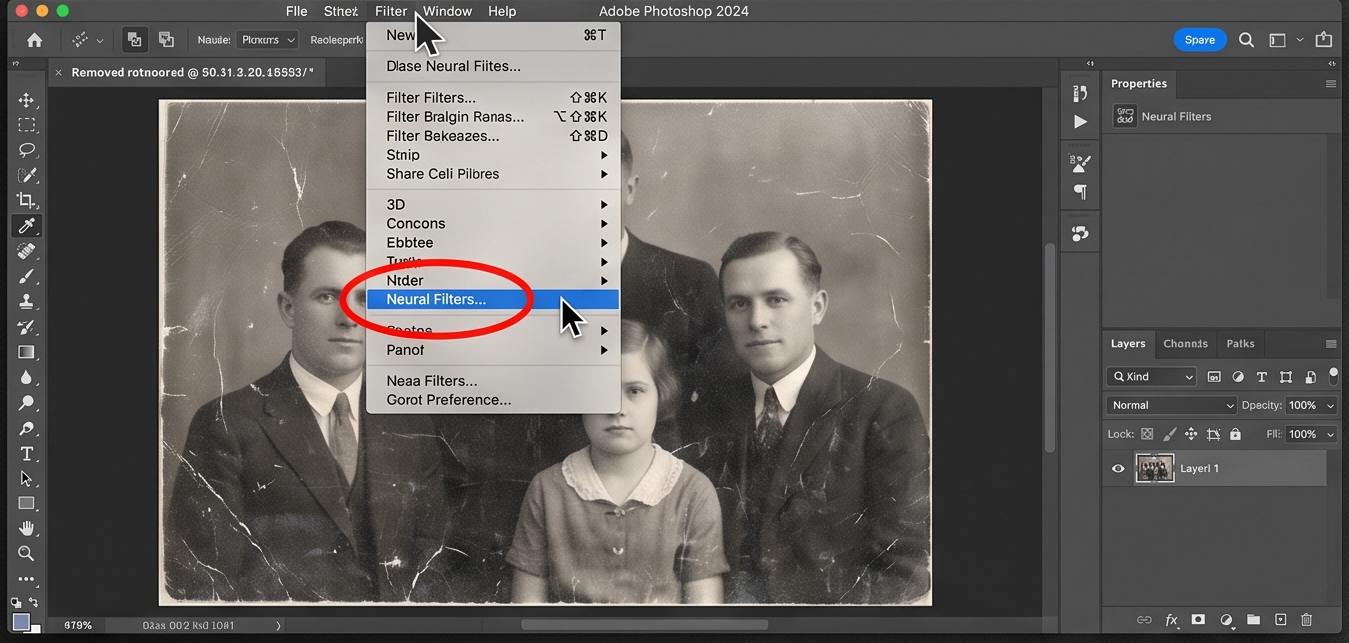Screen dimensions: 1349x643
Task: Select the Pen tool
Action: (26, 428)
